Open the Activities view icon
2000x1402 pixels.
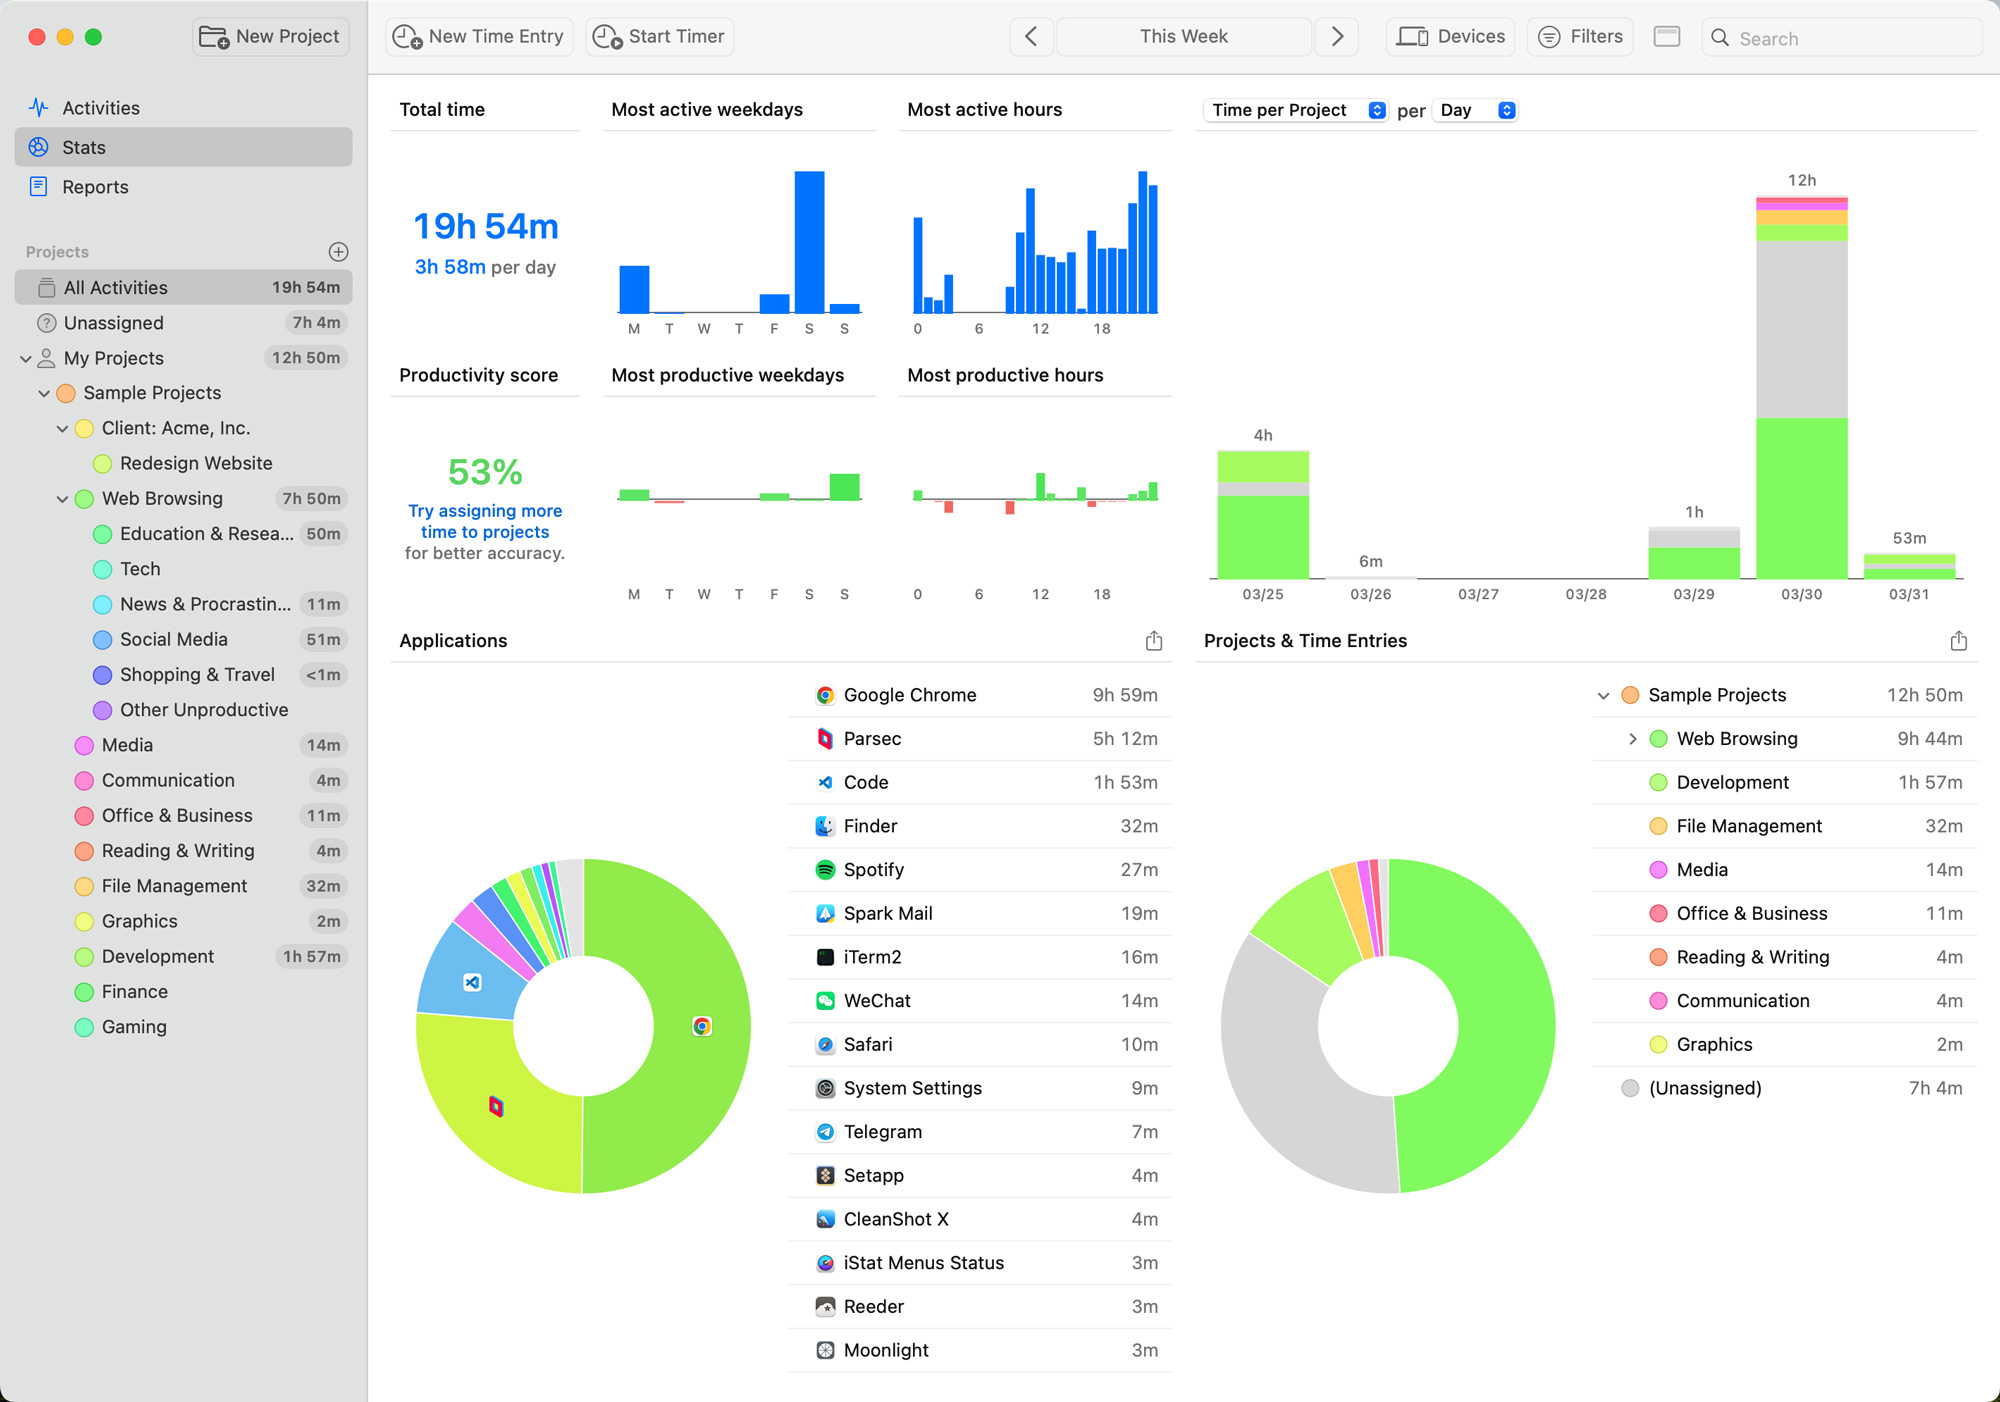coord(39,107)
